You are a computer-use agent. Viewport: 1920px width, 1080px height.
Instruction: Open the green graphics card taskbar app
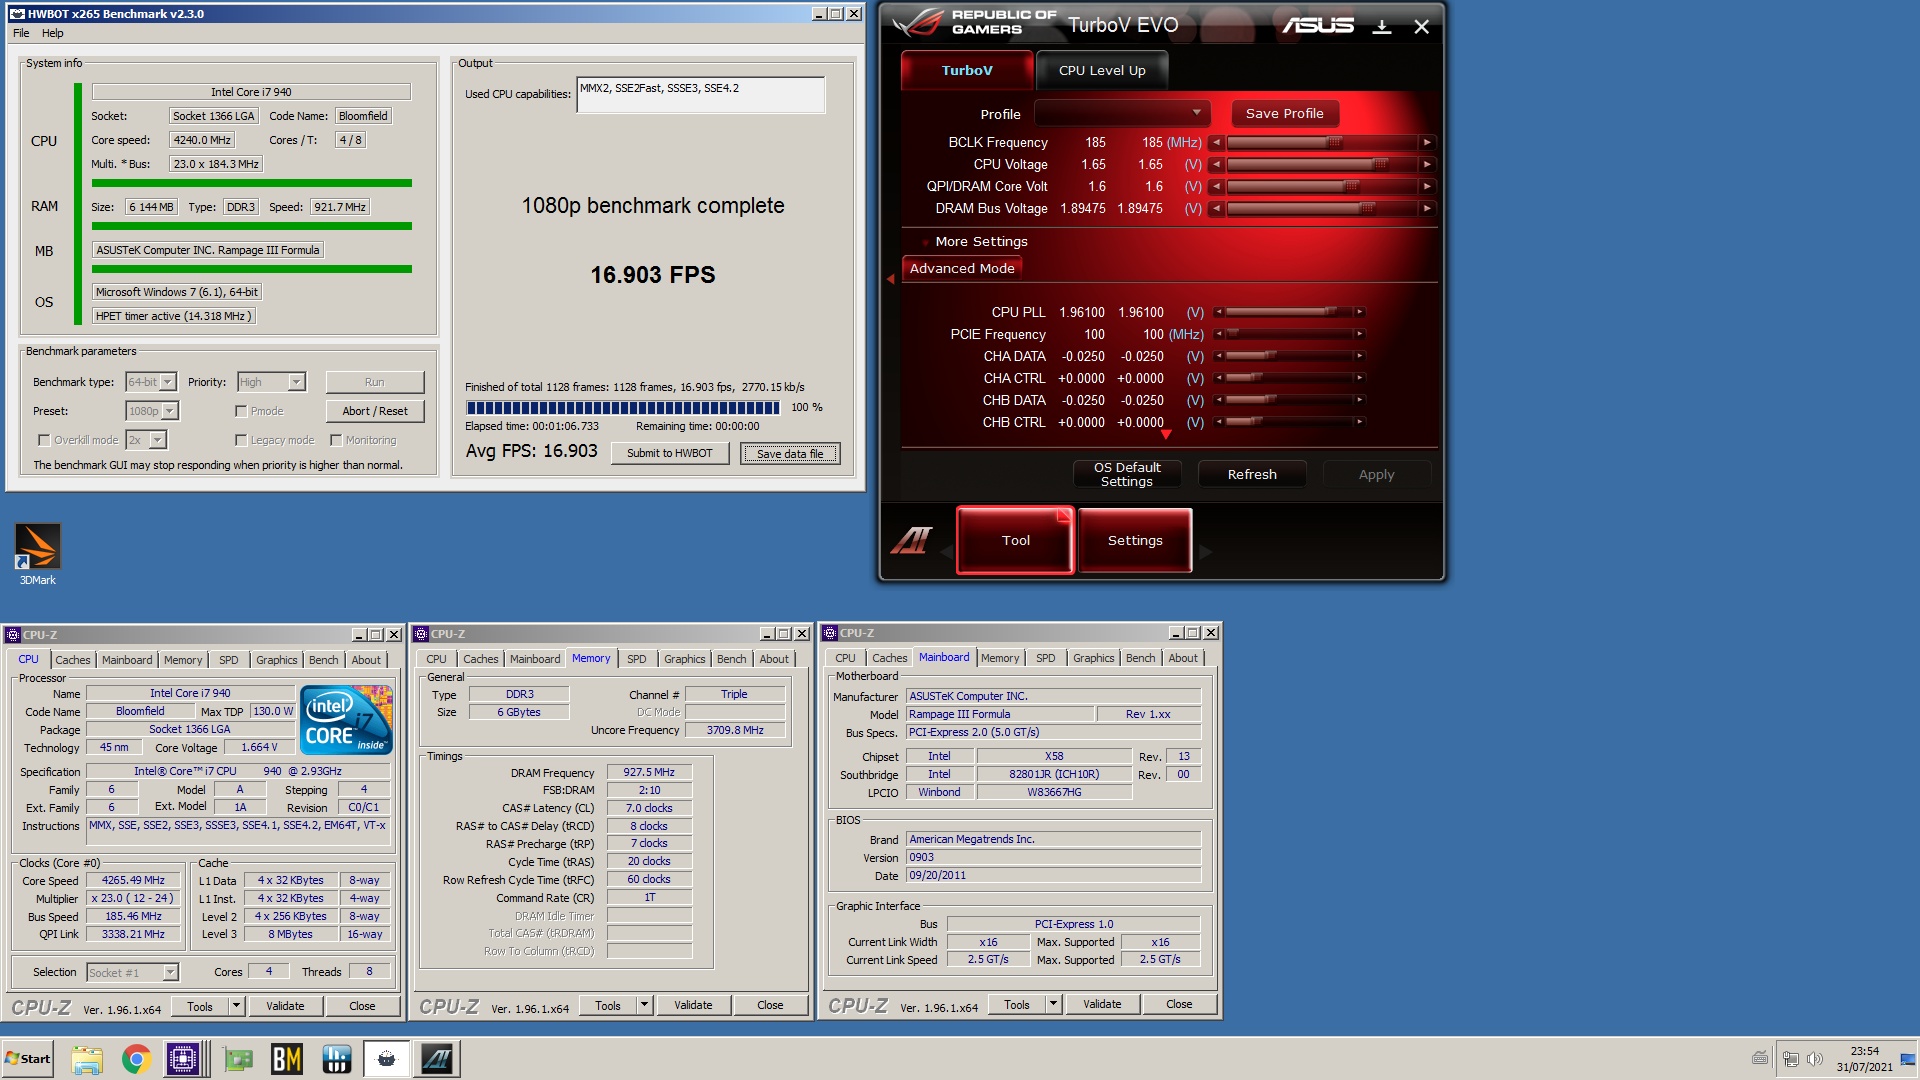tap(237, 1059)
